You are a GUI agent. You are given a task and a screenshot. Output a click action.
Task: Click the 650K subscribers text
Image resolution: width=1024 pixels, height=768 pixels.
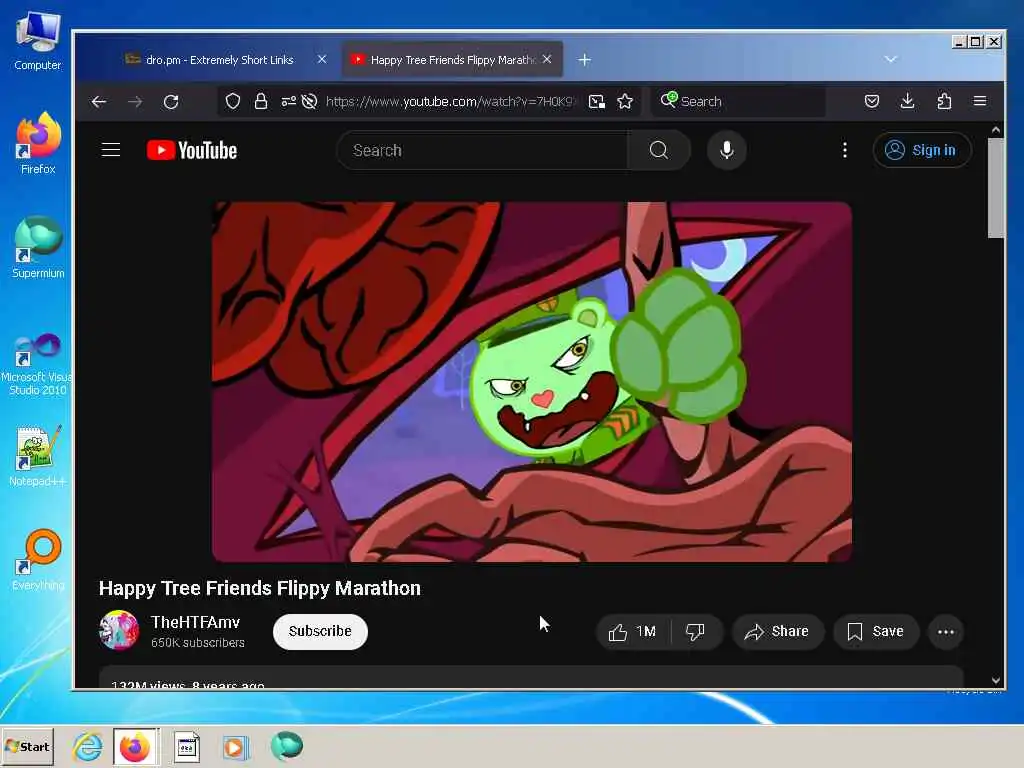point(198,643)
